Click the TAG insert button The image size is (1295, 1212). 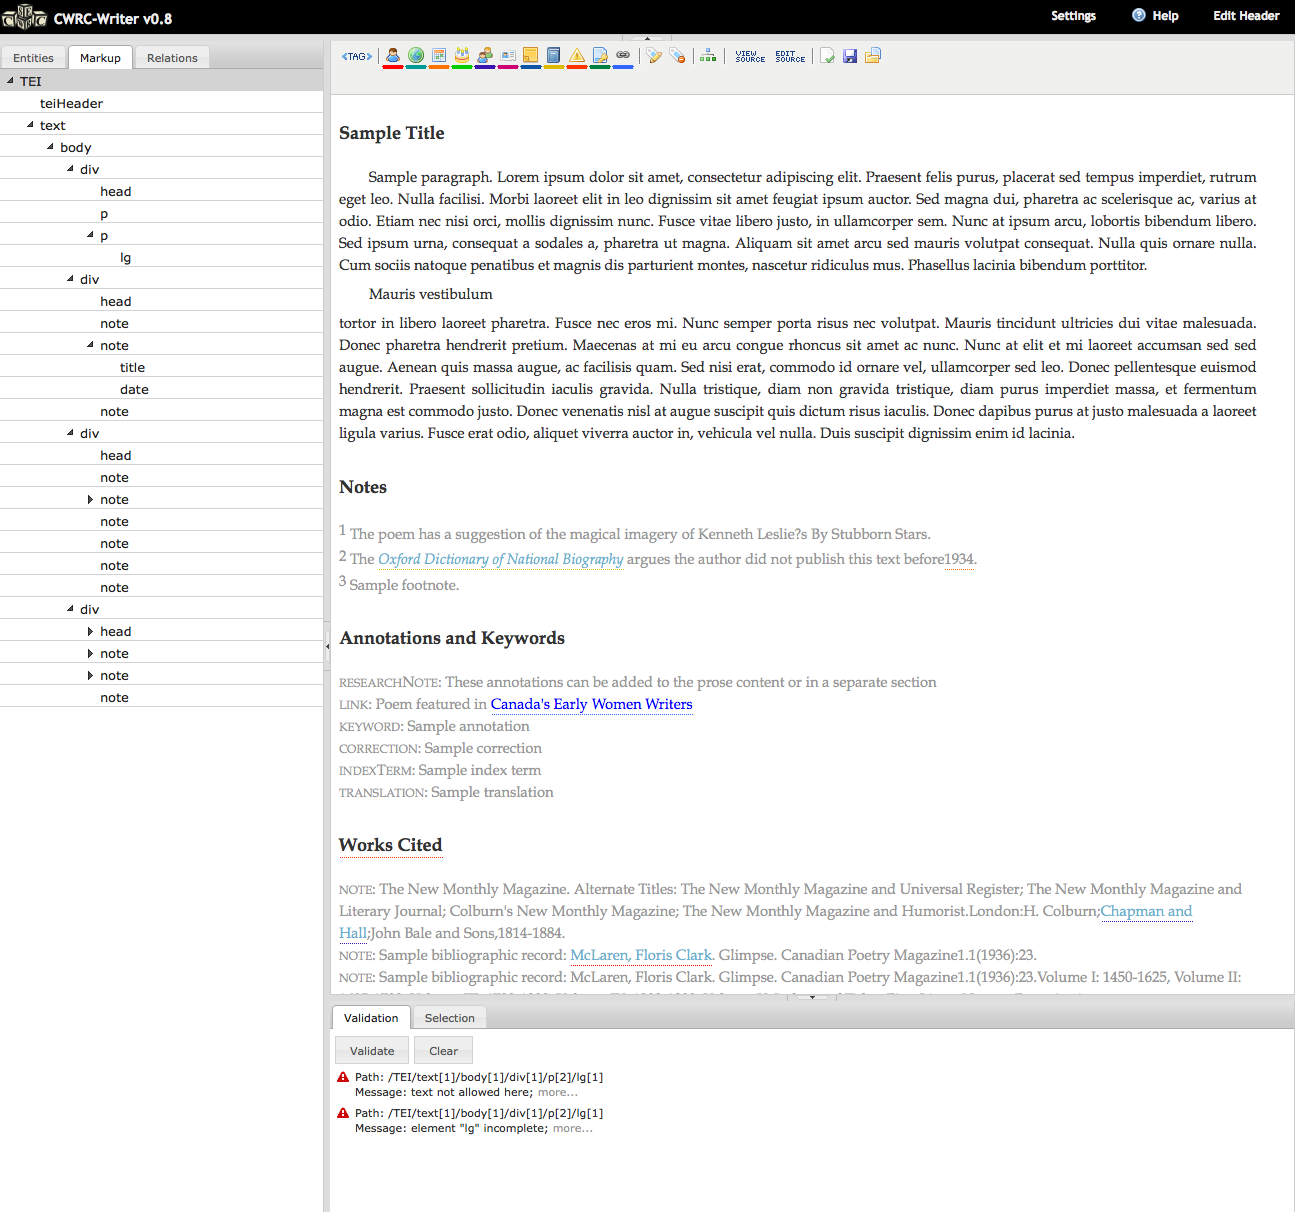[357, 56]
